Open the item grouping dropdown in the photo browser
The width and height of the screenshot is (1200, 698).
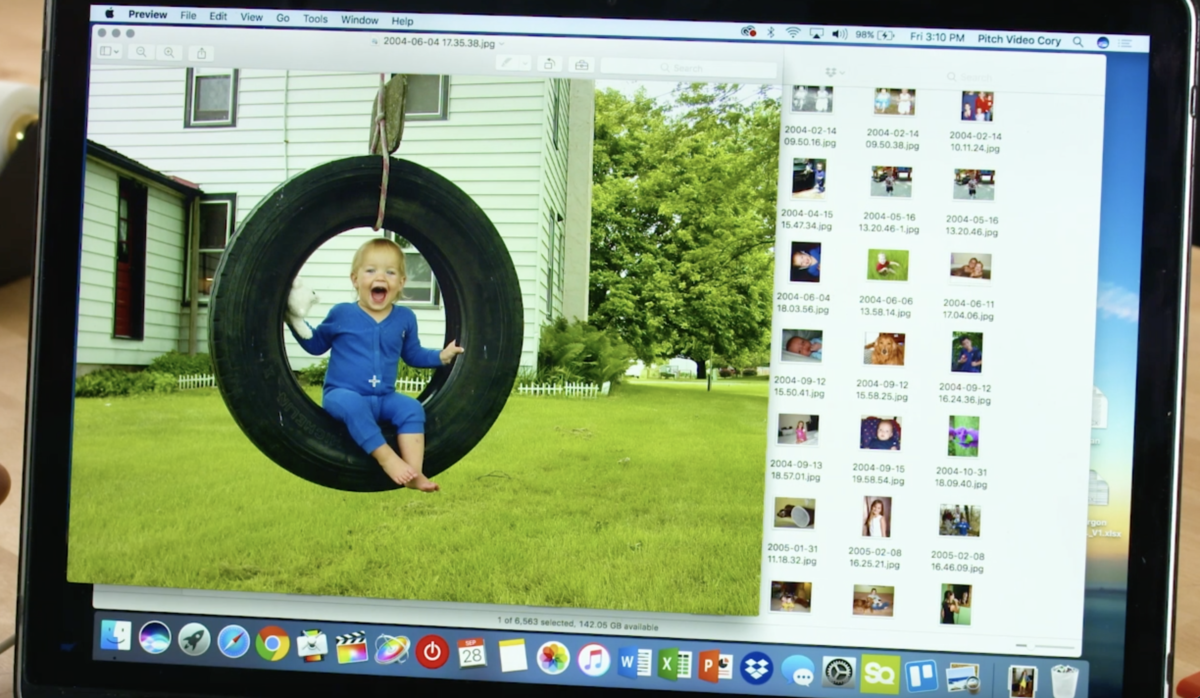click(x=833, y=74)
